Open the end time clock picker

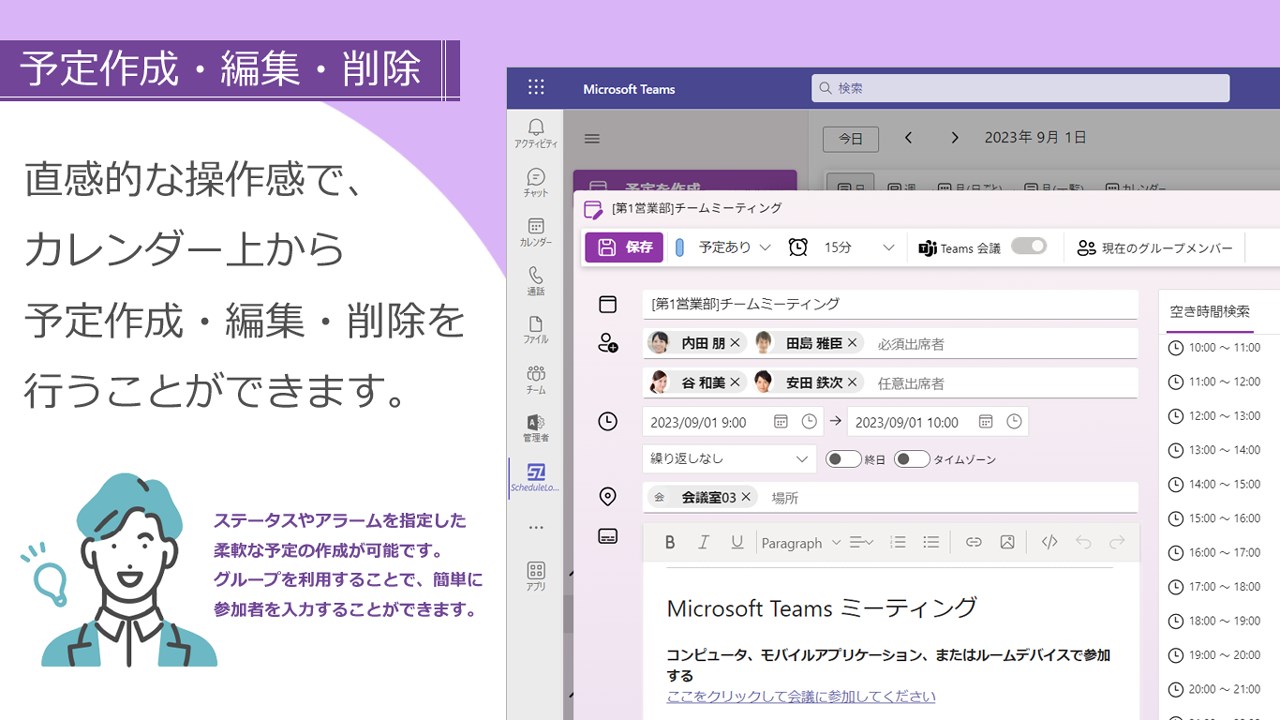click(x=1014, y=422)
